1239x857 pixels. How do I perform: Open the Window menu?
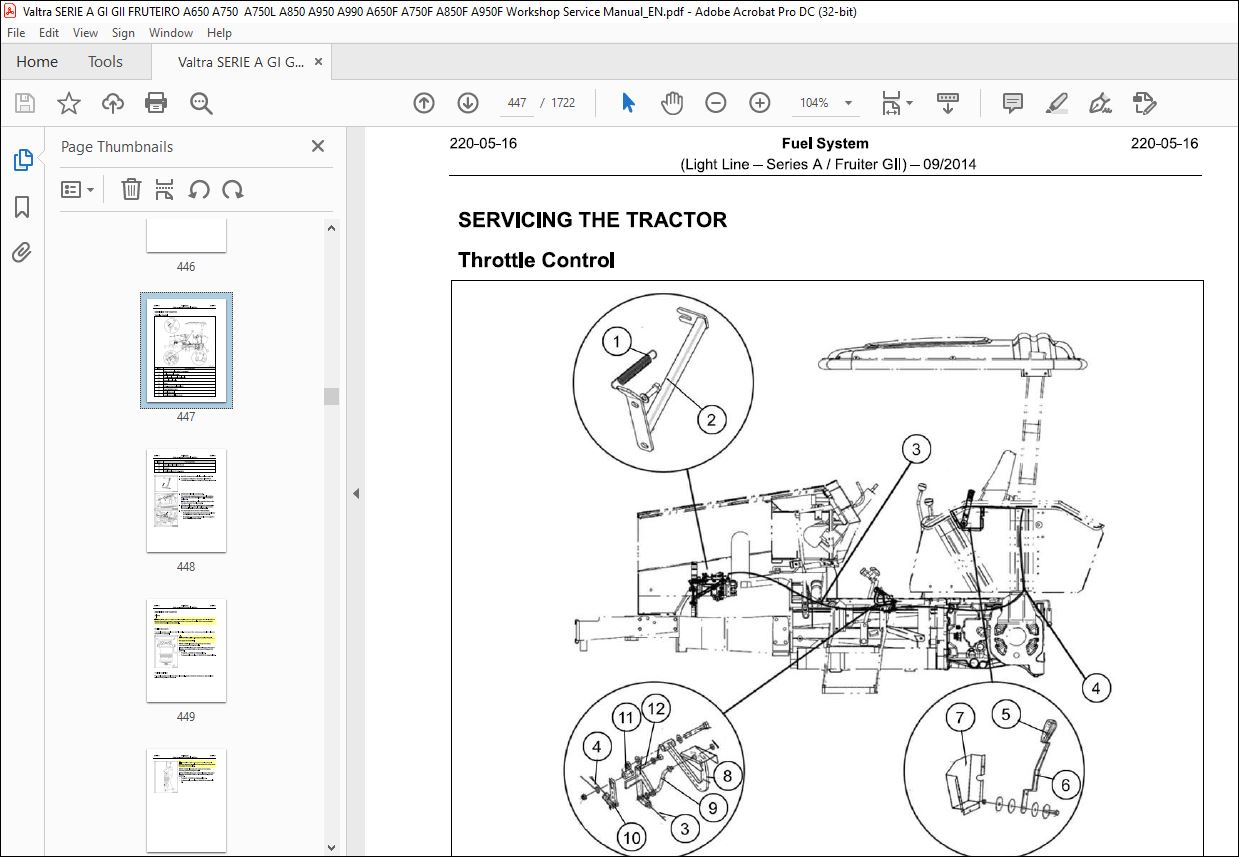[171, 33]
